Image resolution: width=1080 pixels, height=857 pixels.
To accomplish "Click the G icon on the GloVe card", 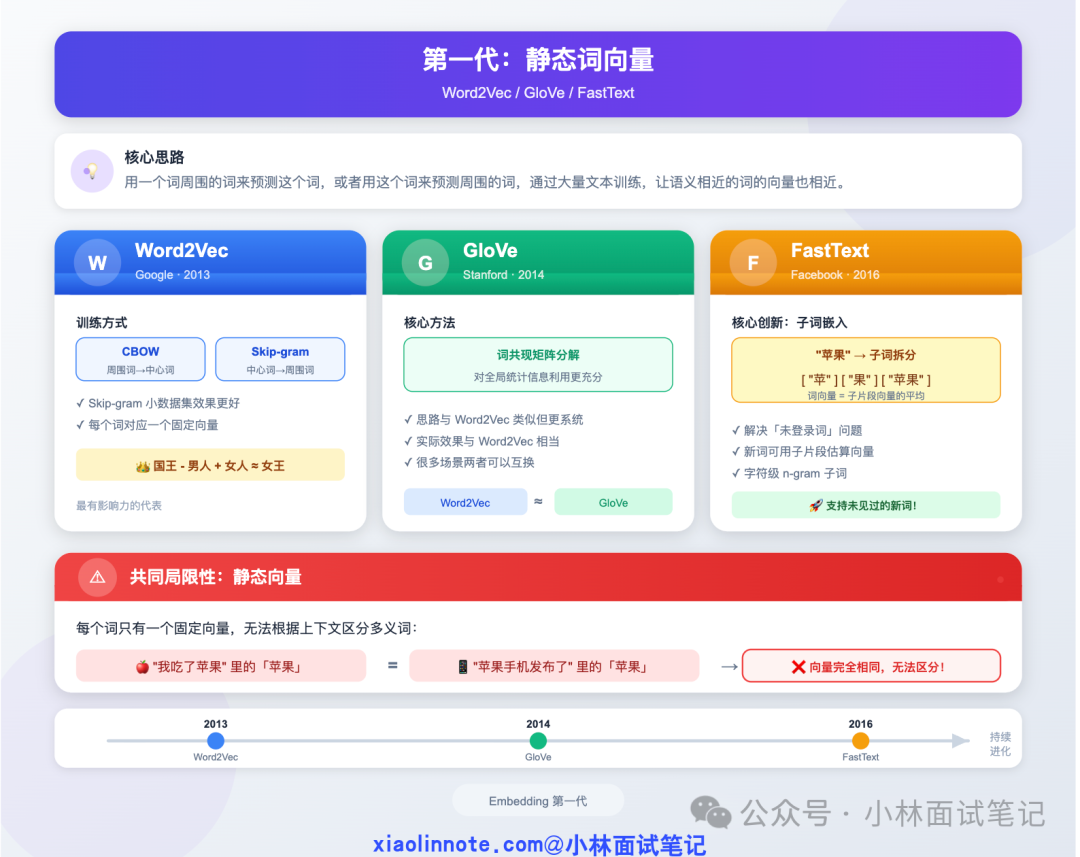I will pyautogui.click(x=424, y=262).
